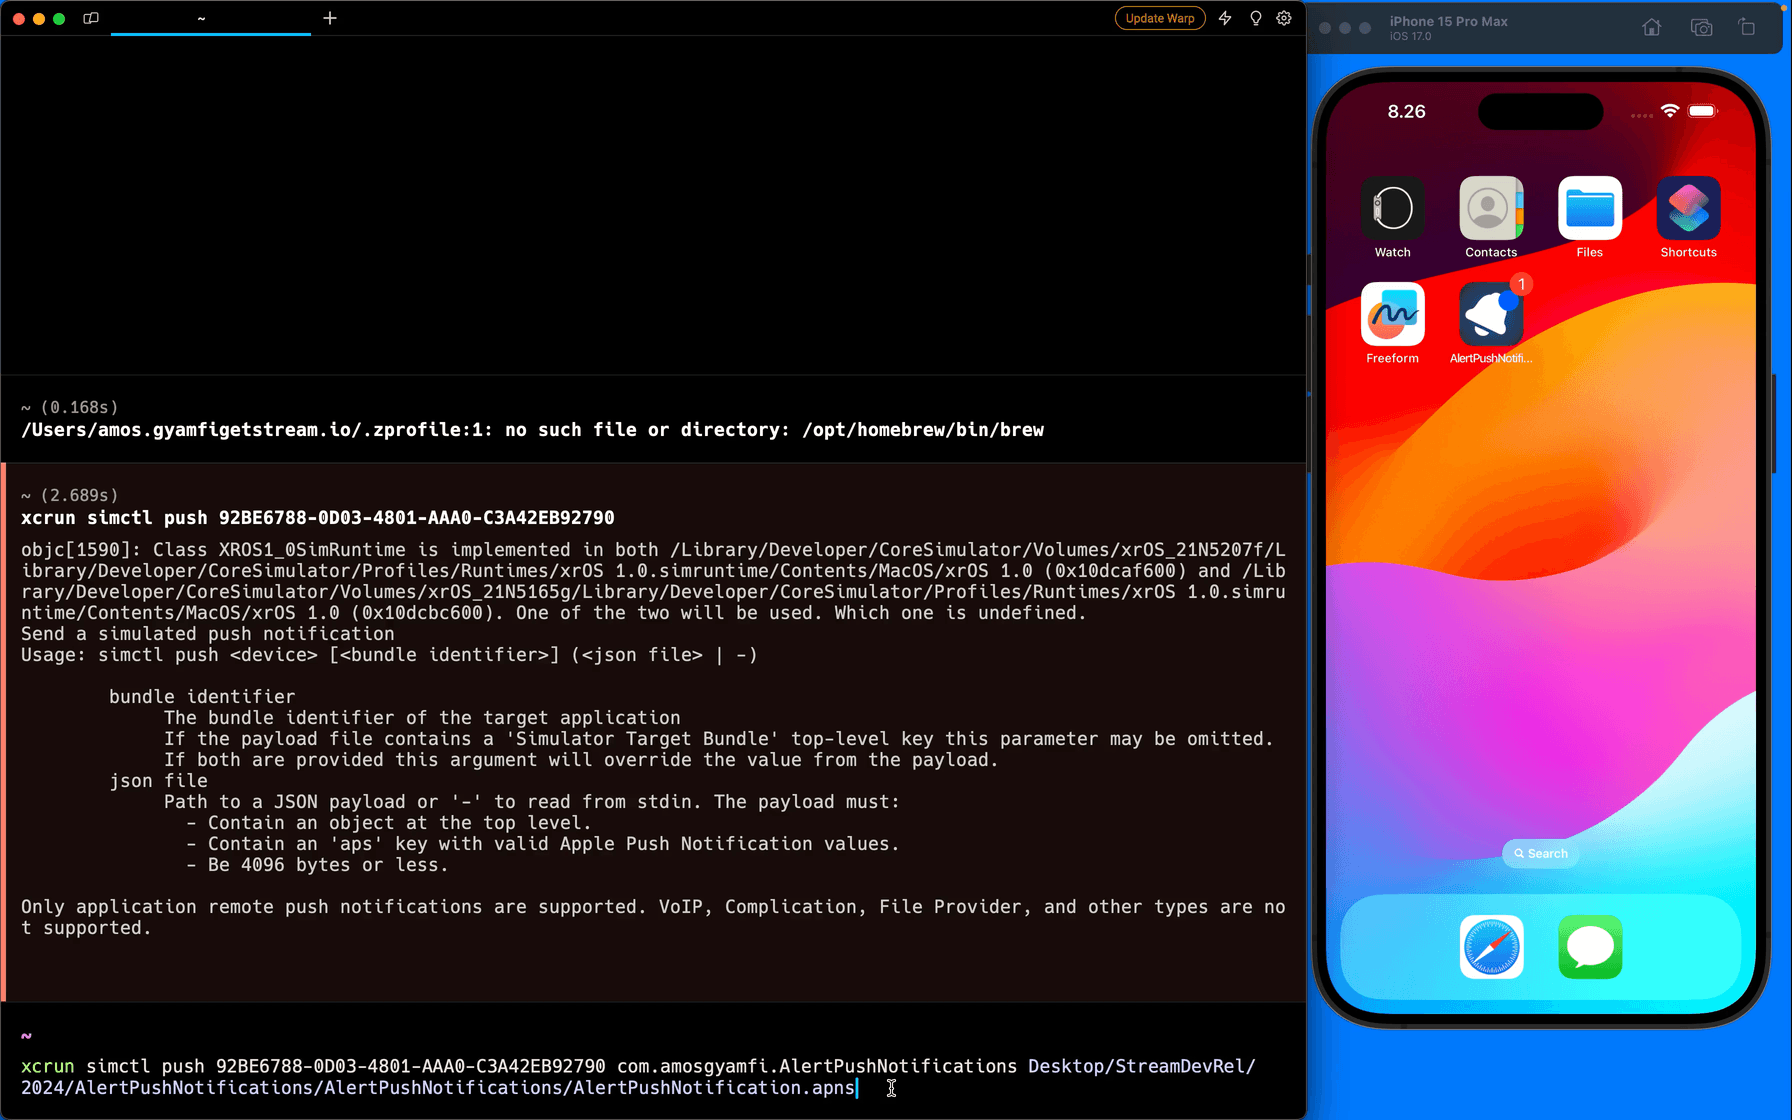Click the 8.26 clock in status bar
1792x1120 pixels.
coord(1406,111)
